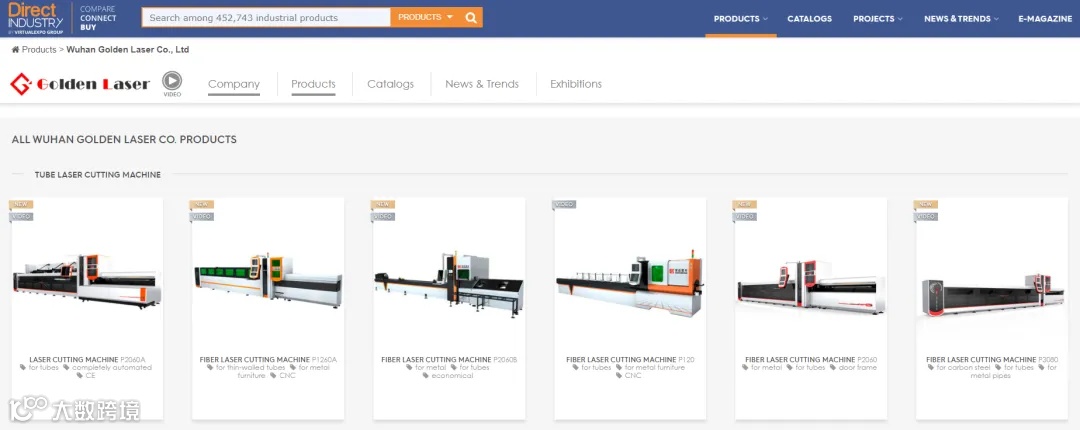This screenshot has width=1080, height=430.
Task: Click the DirectIndustry logo
Action: [x=35, y=18]
